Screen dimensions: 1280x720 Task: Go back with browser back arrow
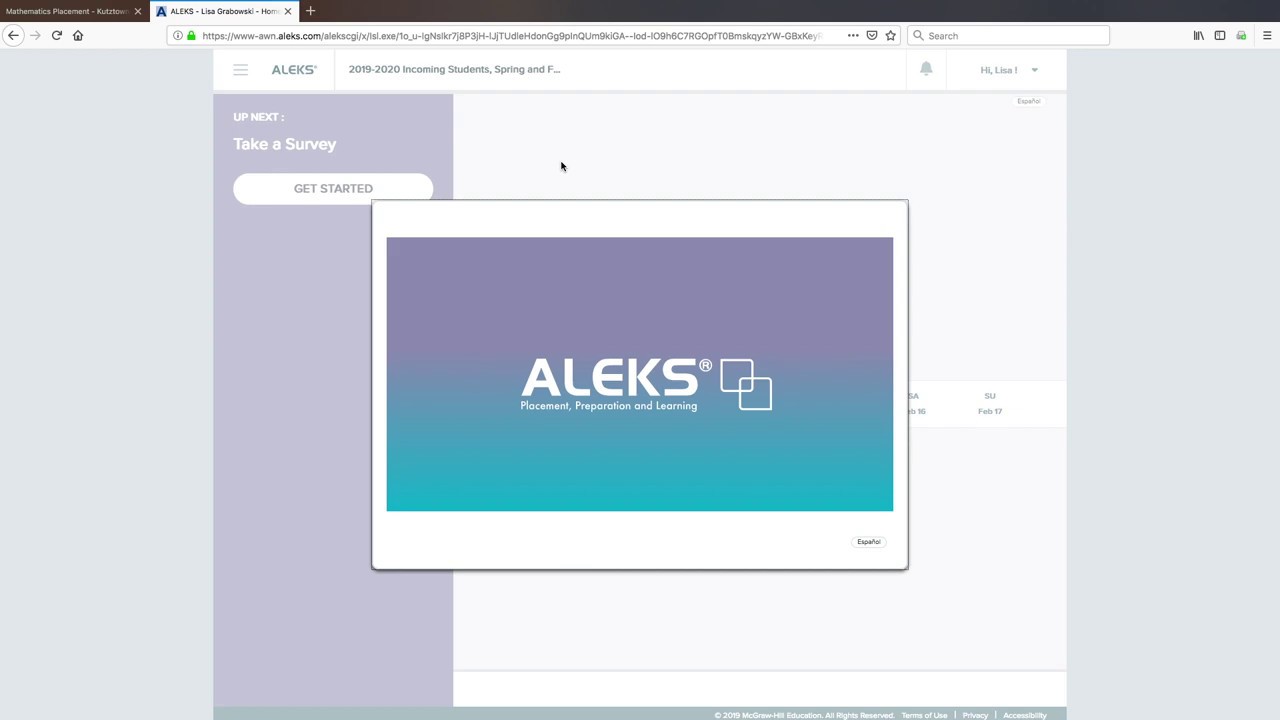pyautogui.click(x=13, y=35)
